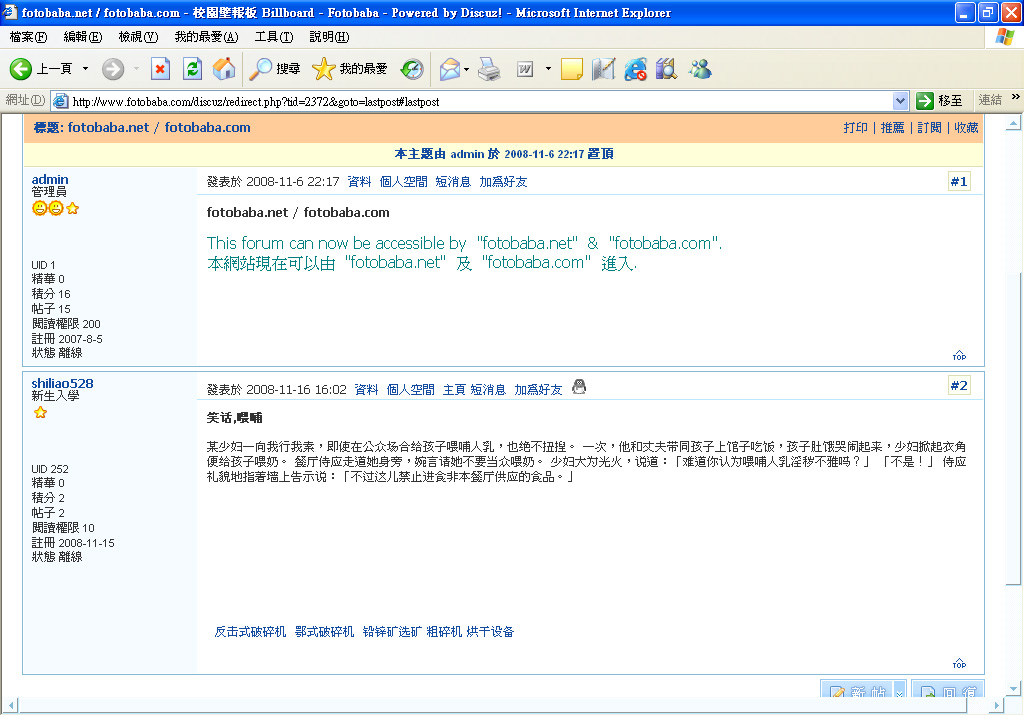Open the 我的最愛(A) menu

coord(206,37)
